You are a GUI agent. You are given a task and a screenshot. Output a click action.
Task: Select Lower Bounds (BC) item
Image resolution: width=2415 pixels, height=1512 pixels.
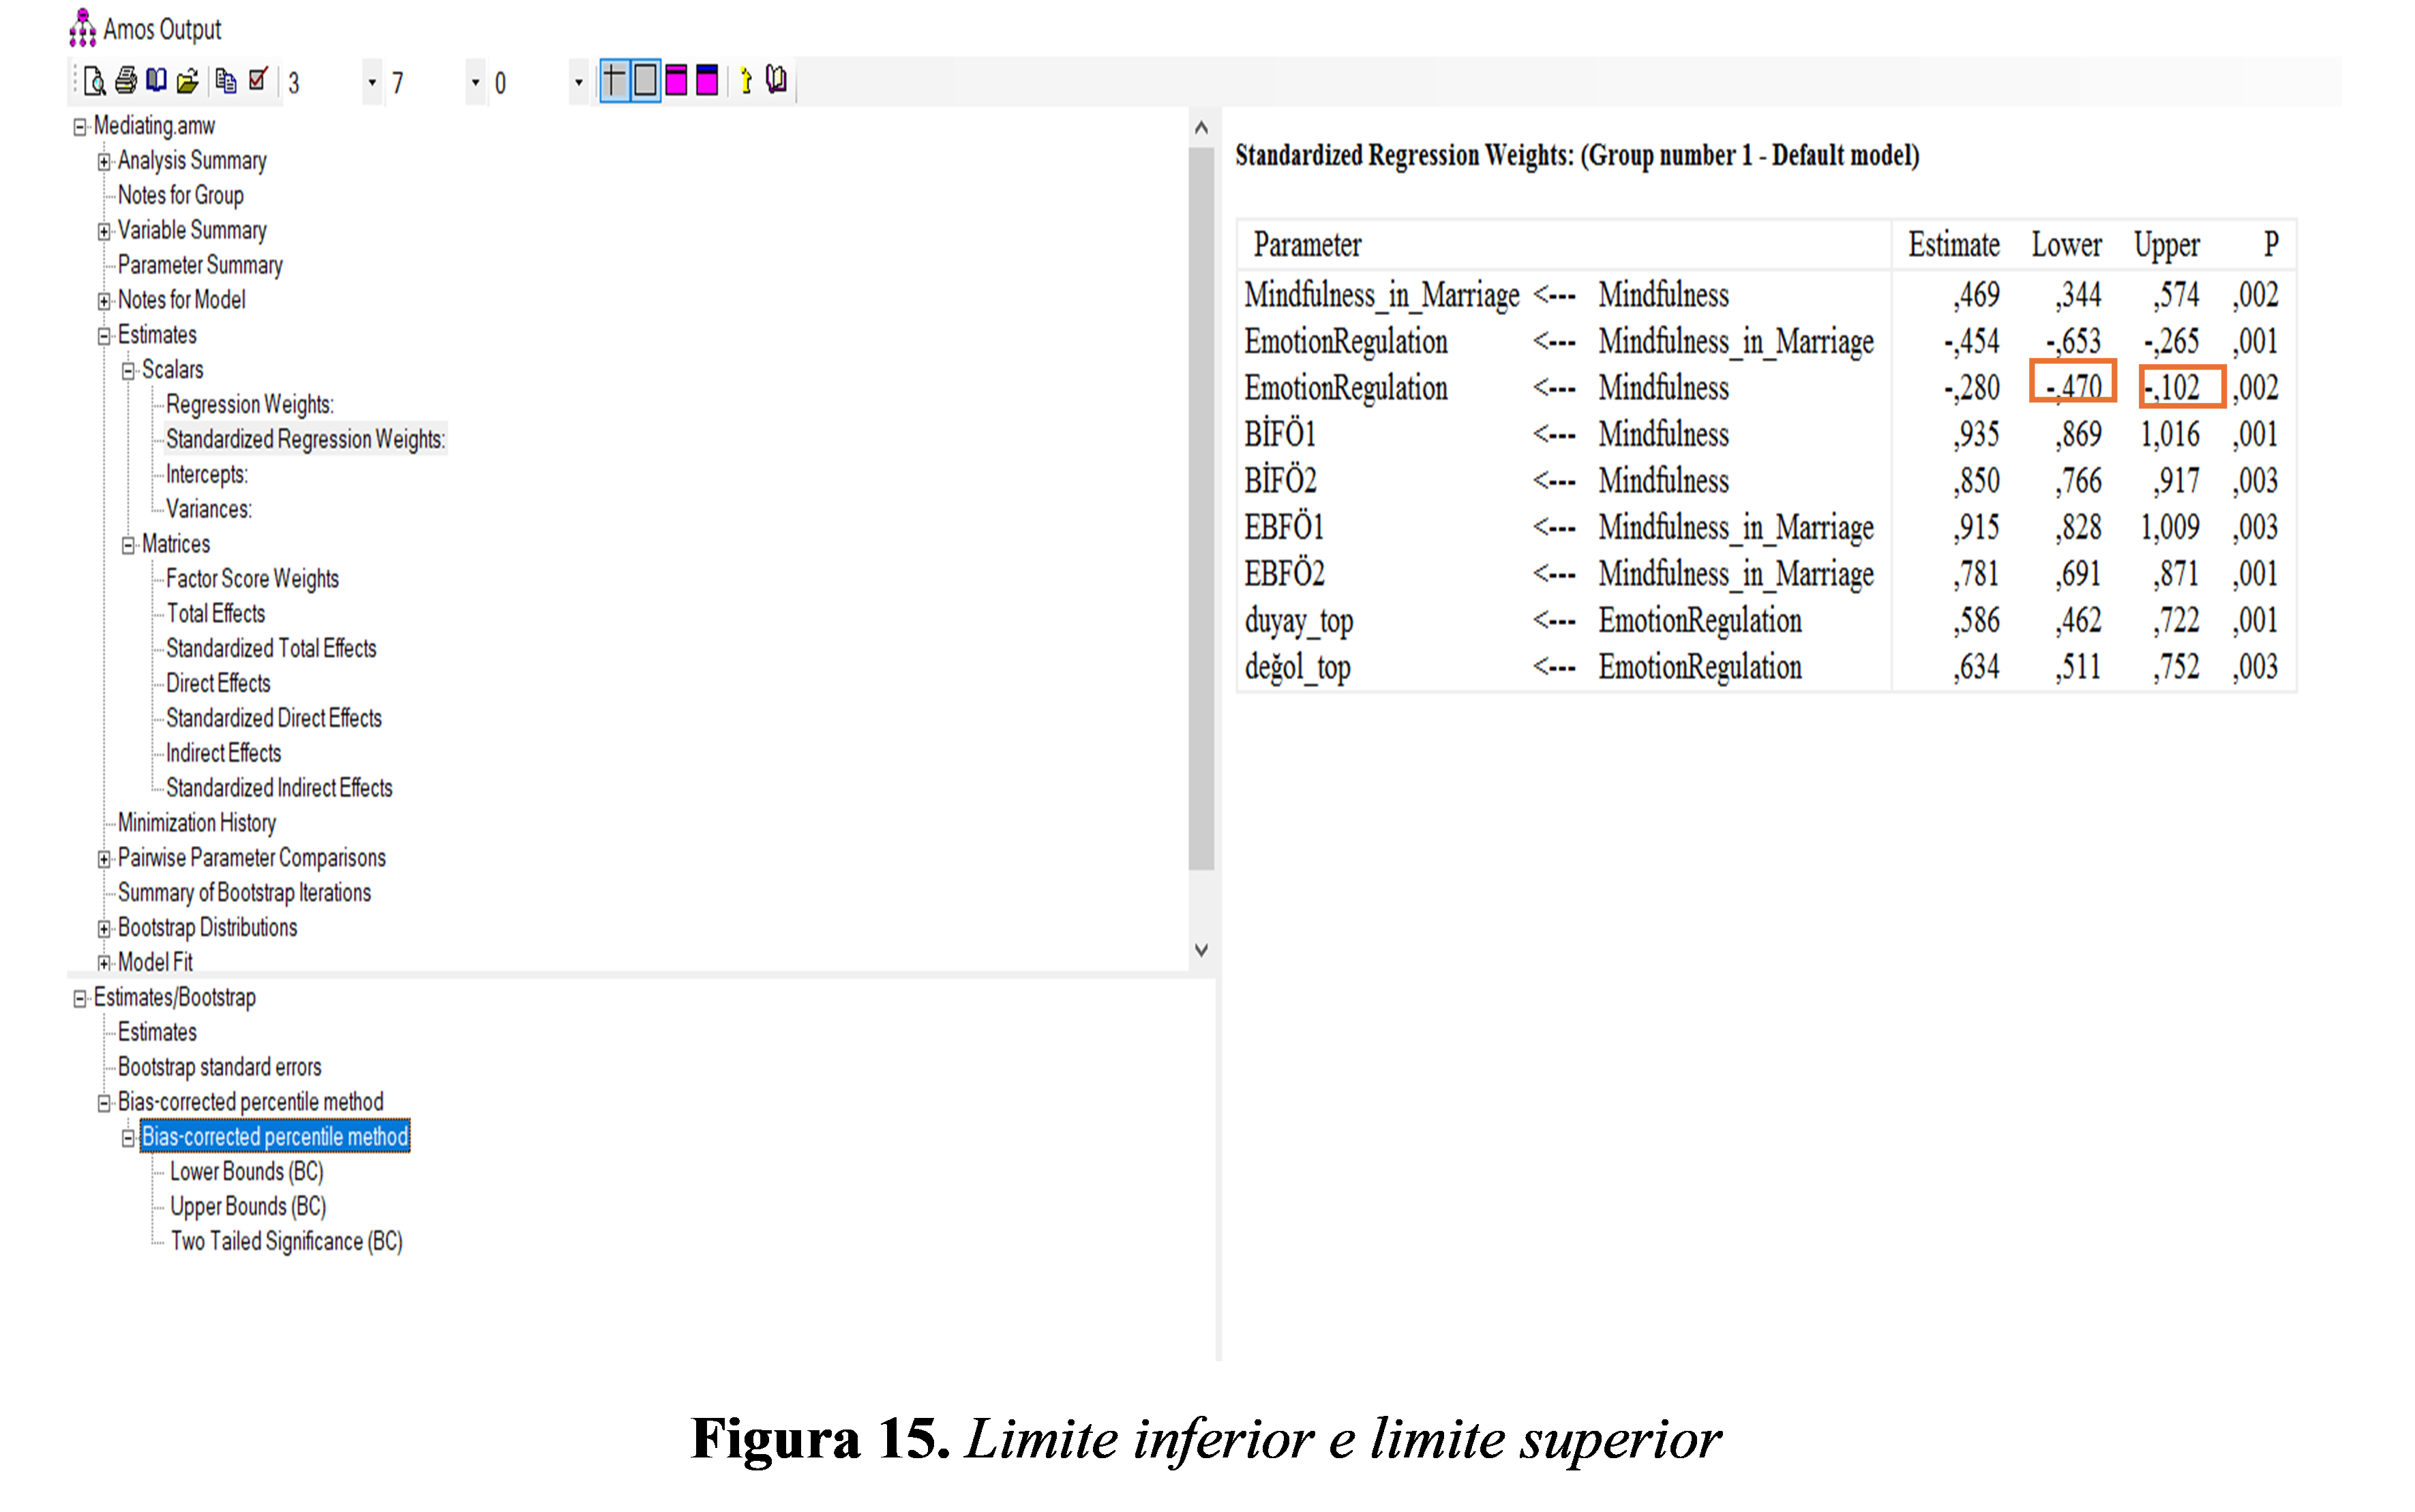(246, 1172)
